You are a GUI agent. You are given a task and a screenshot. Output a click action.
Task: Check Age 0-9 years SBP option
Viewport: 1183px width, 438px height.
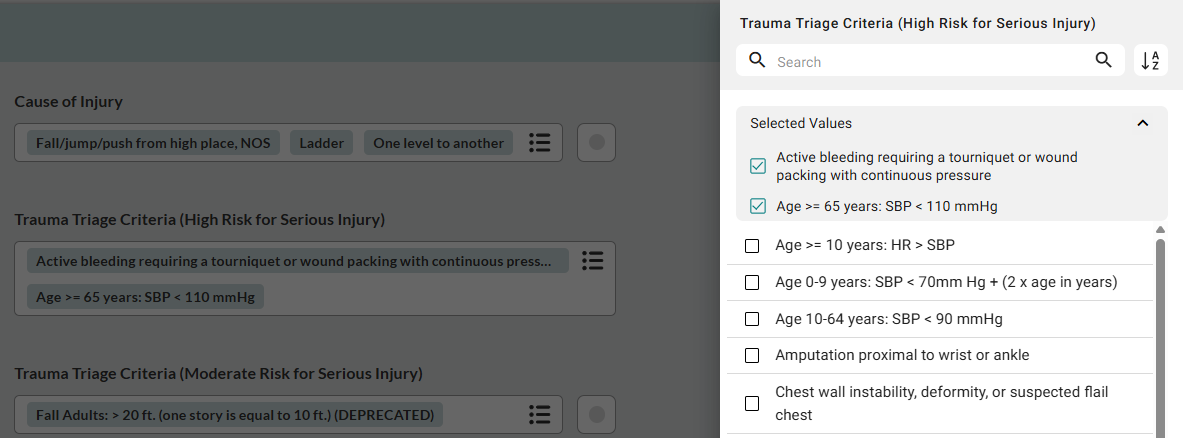(x=753, y=282)
